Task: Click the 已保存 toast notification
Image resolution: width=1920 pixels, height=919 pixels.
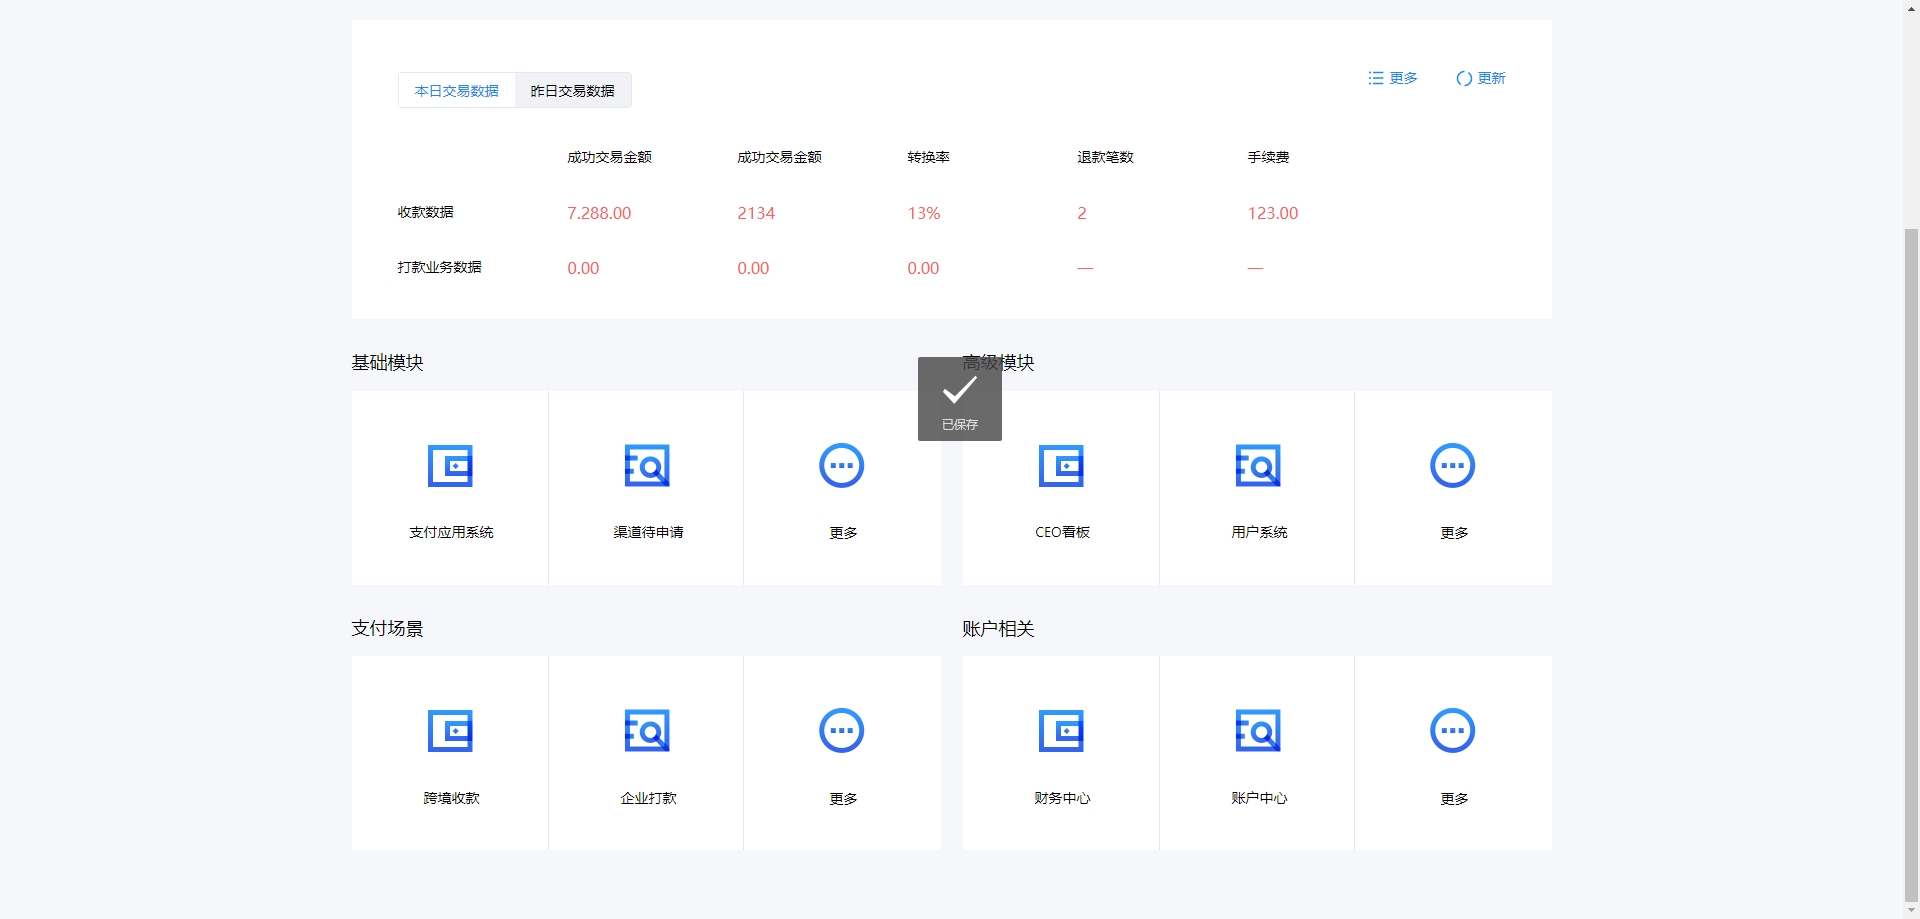Action: pos(960,399)
